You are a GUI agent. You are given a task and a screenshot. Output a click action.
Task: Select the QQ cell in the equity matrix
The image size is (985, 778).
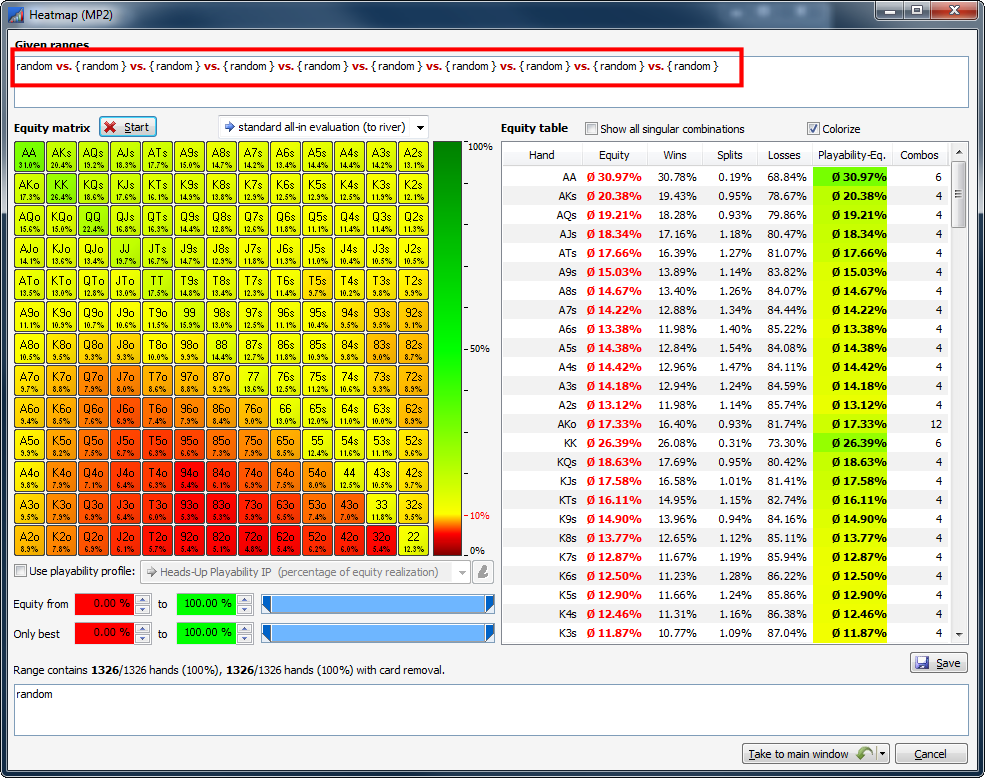(93, 221)
